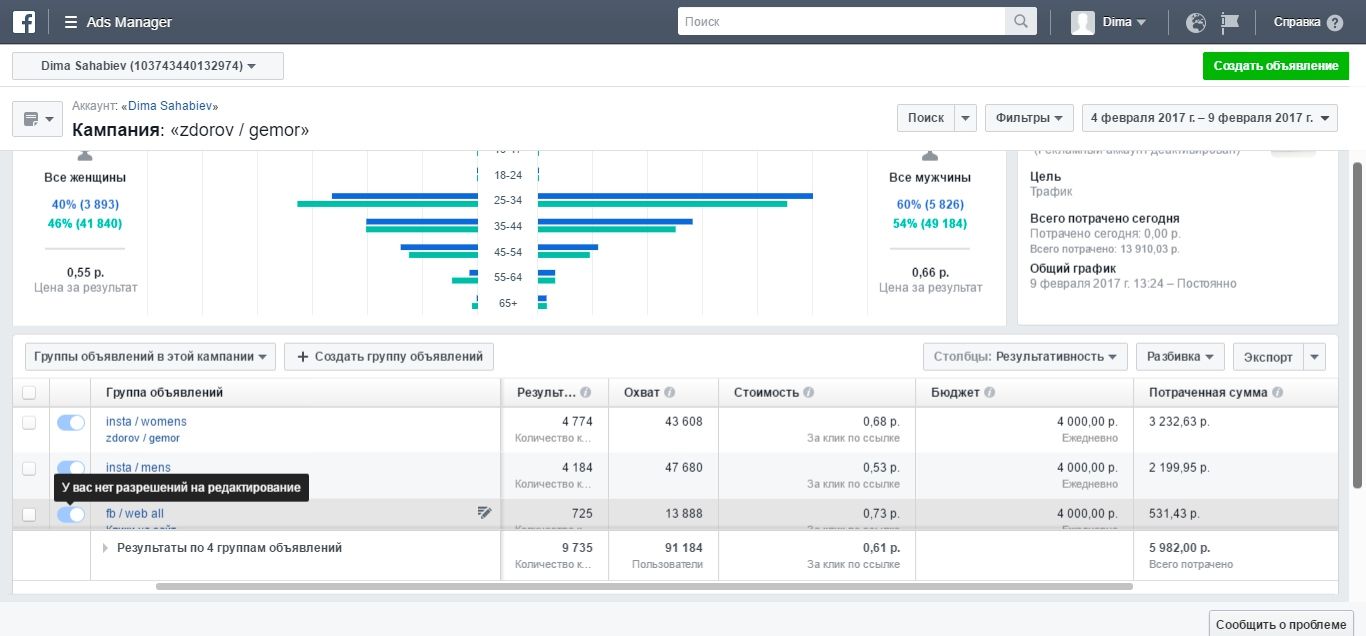1366x636 pixels.
Task: Click the women audience silhouette icon
Action: pos(86,155)
